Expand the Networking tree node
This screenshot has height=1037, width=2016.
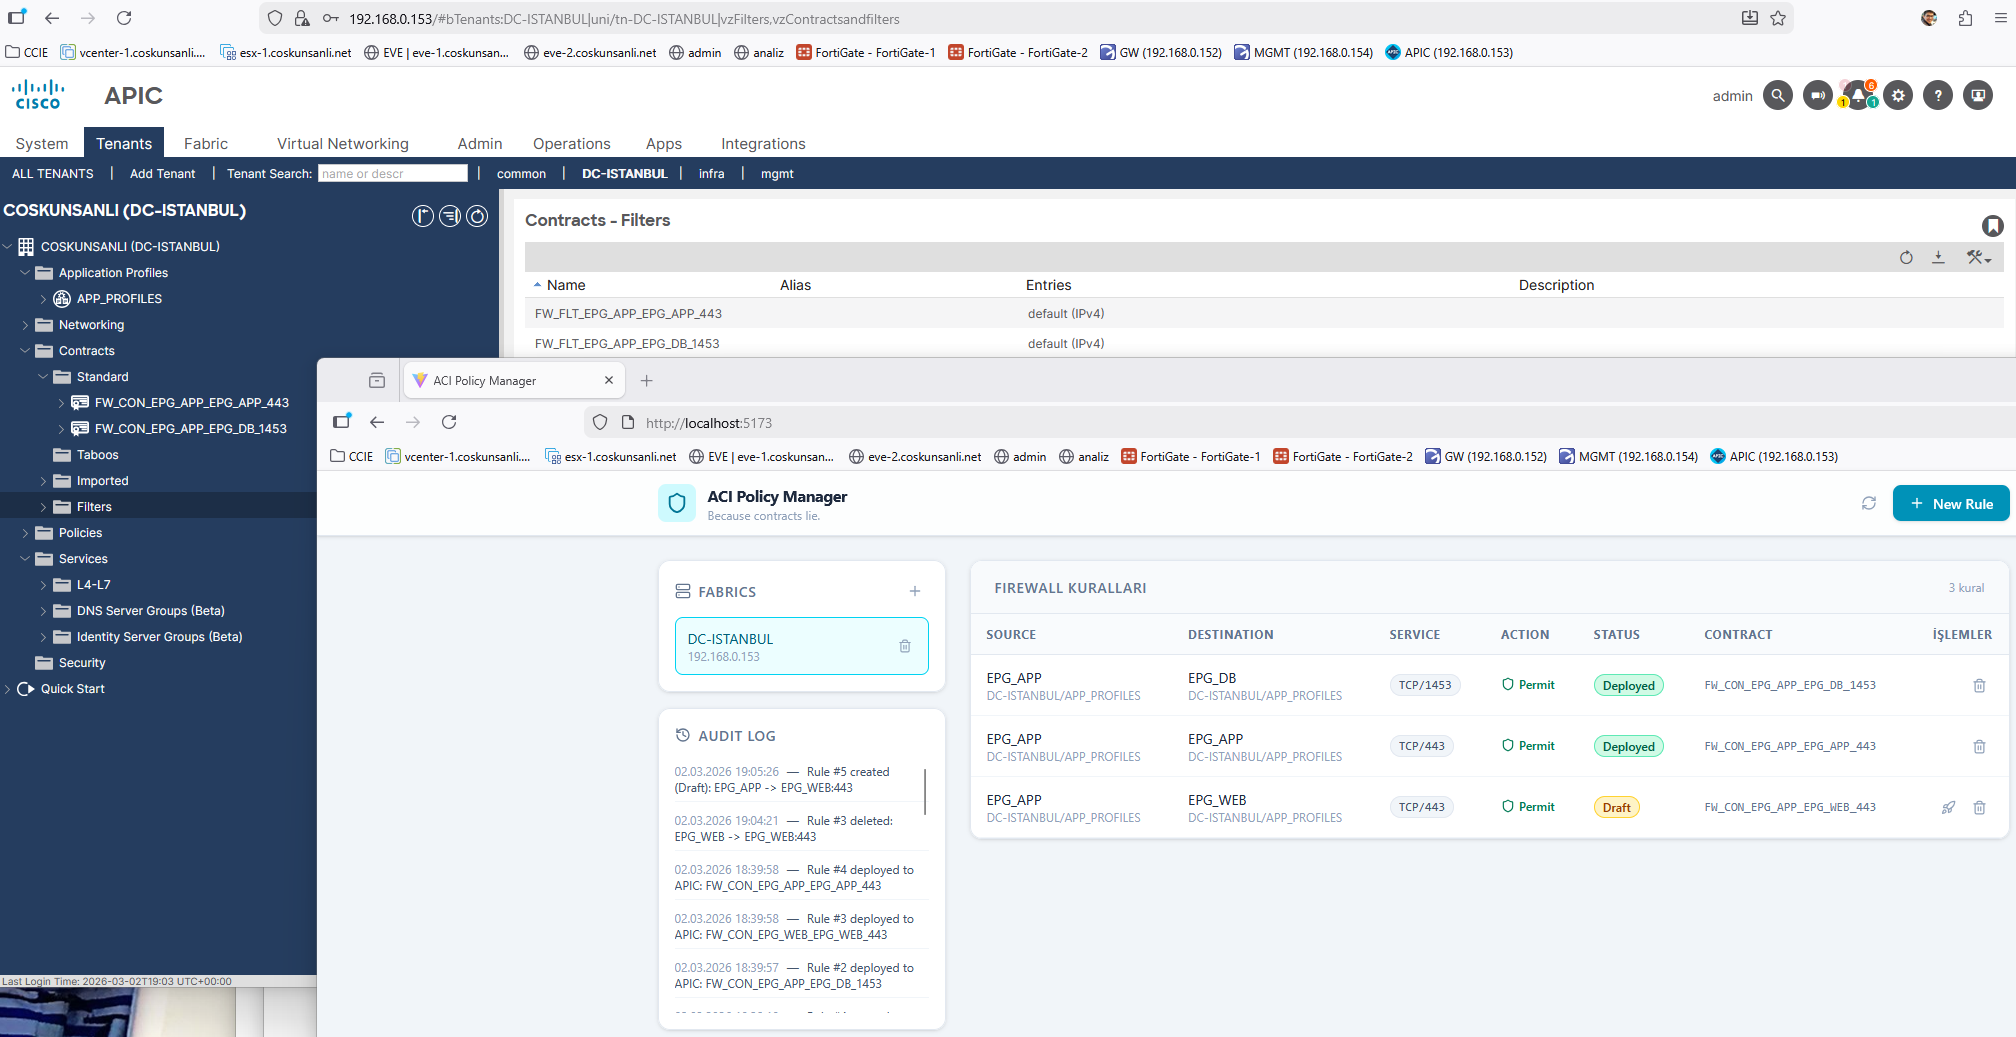click(25, 325)
